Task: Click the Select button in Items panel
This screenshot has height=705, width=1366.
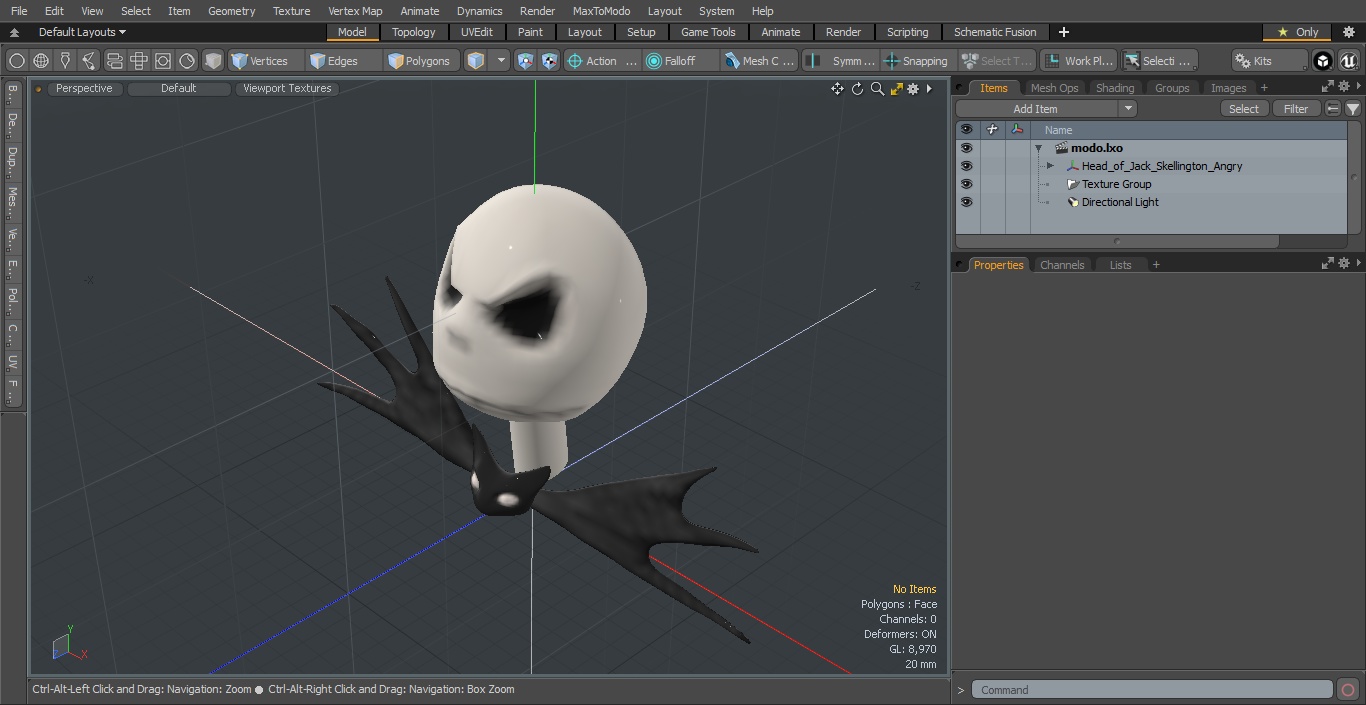Action: coord(1244,109)
